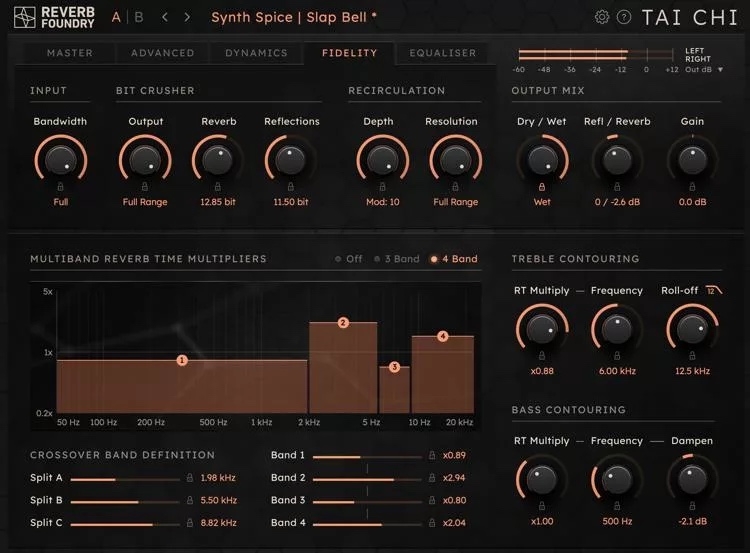Click the Split B frequency slider
Screen dimensions: 750x553
coord(125,502)
